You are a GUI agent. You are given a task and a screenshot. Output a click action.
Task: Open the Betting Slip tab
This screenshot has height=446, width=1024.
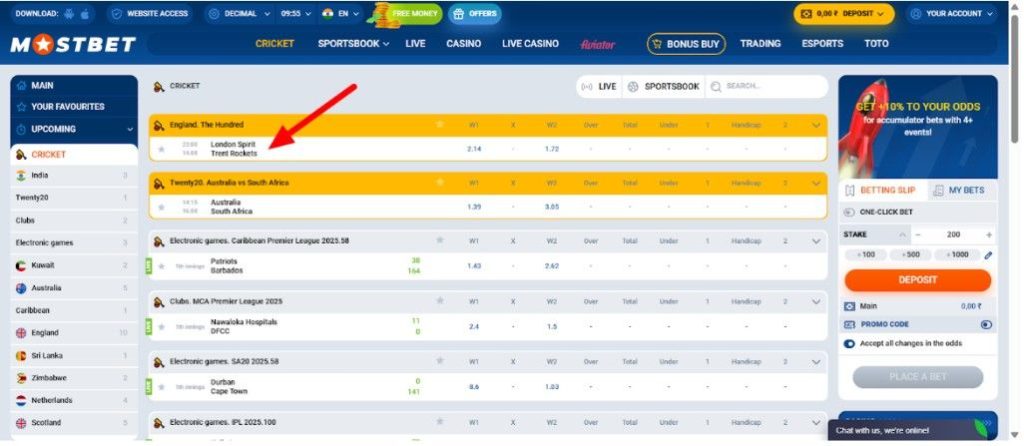(x=882, y=190)
